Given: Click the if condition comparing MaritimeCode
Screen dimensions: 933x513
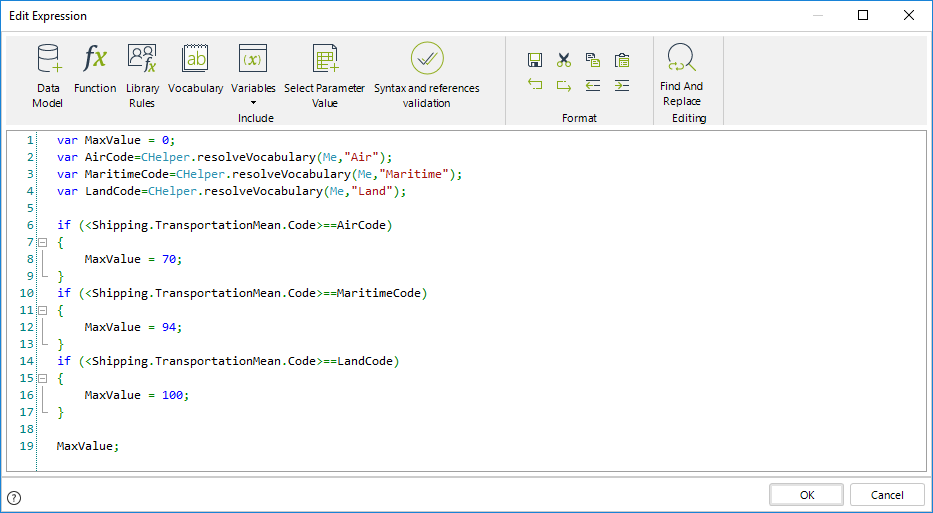Looking at the screenshot, I should point(242,293).
